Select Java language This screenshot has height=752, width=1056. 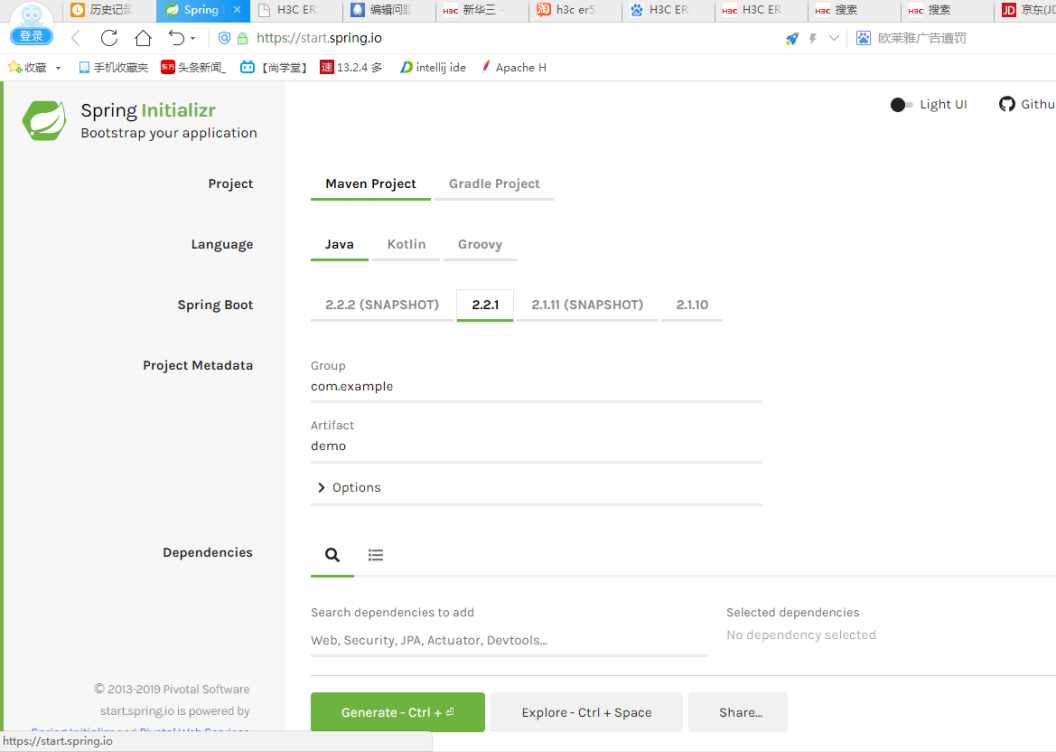pos(339,244)
